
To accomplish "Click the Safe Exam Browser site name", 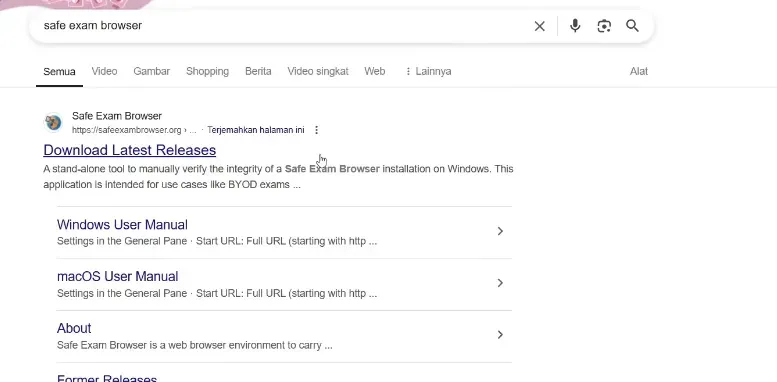I will point(117,116).
